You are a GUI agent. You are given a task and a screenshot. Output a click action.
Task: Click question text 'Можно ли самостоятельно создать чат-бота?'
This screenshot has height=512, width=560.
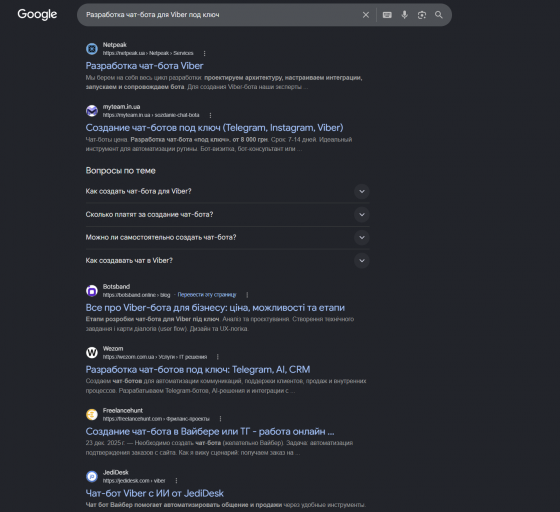click(161, 237)
